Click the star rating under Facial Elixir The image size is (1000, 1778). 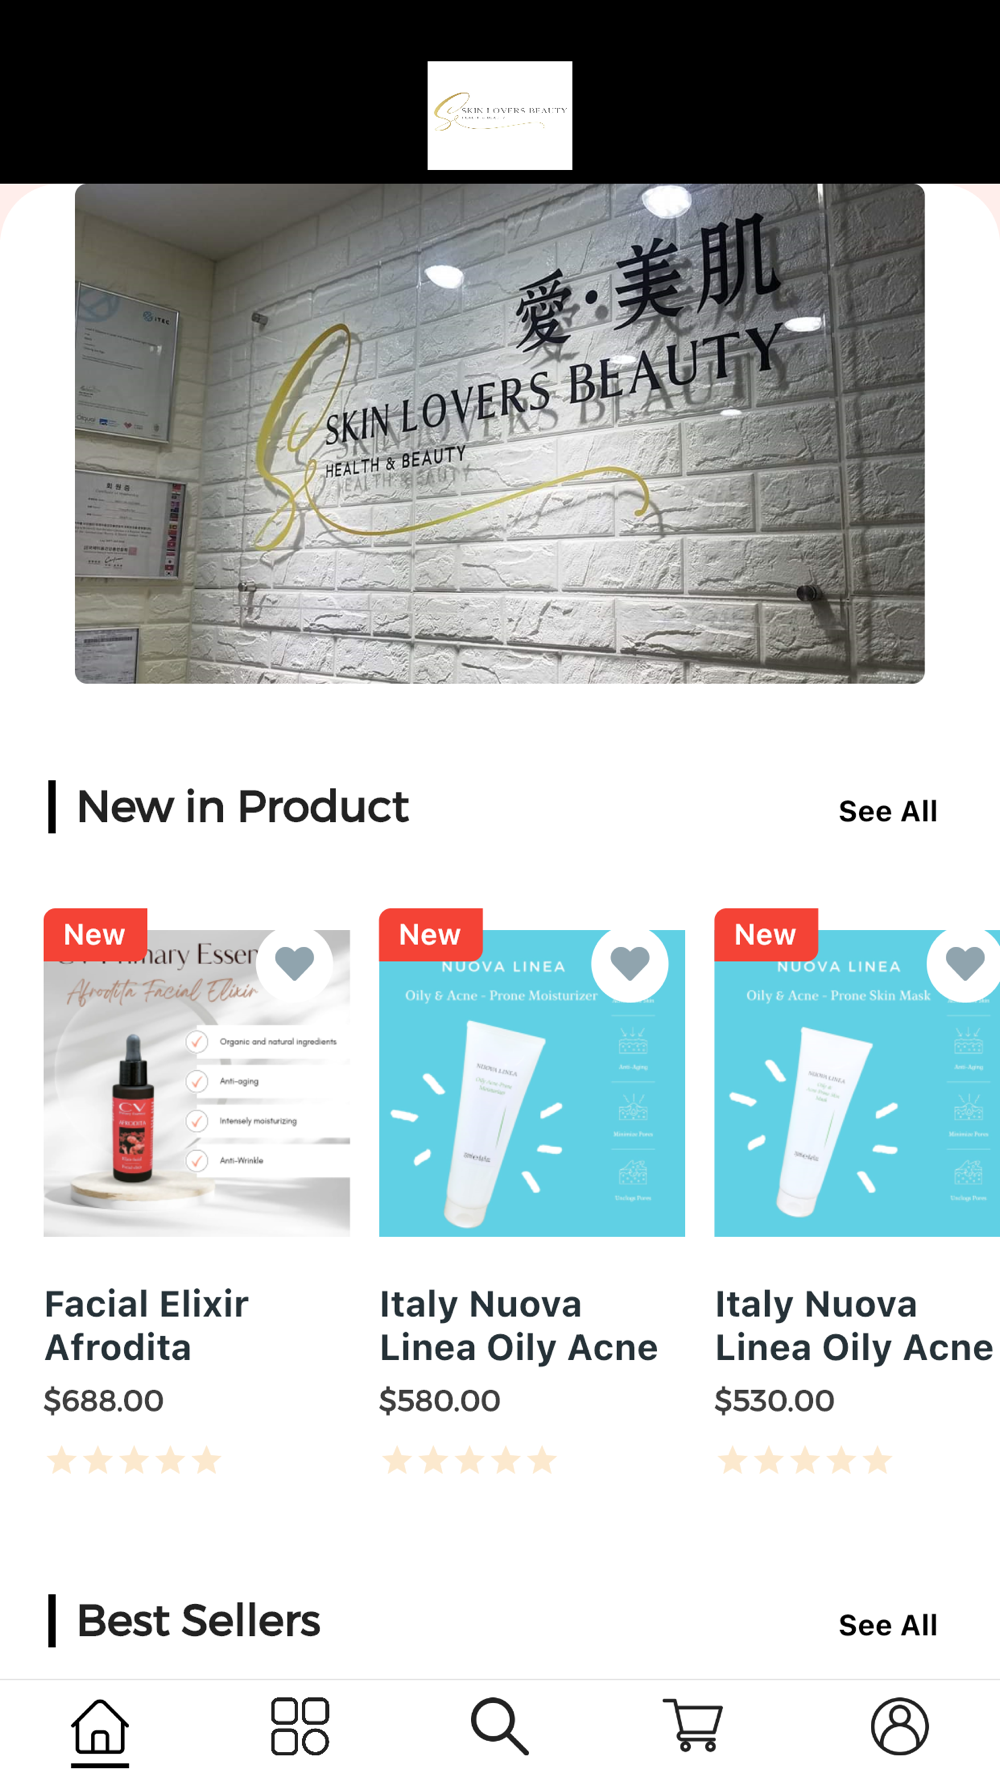point(134,1460)
